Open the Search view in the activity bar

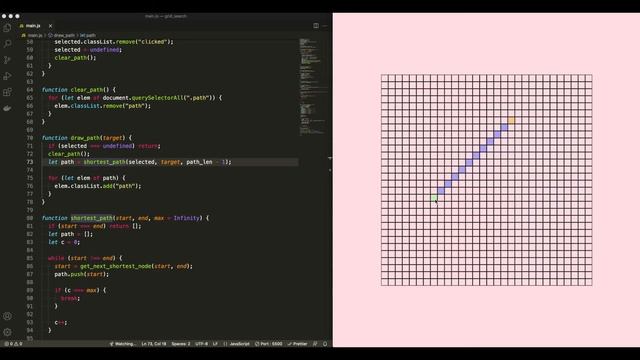click(7, 44)
